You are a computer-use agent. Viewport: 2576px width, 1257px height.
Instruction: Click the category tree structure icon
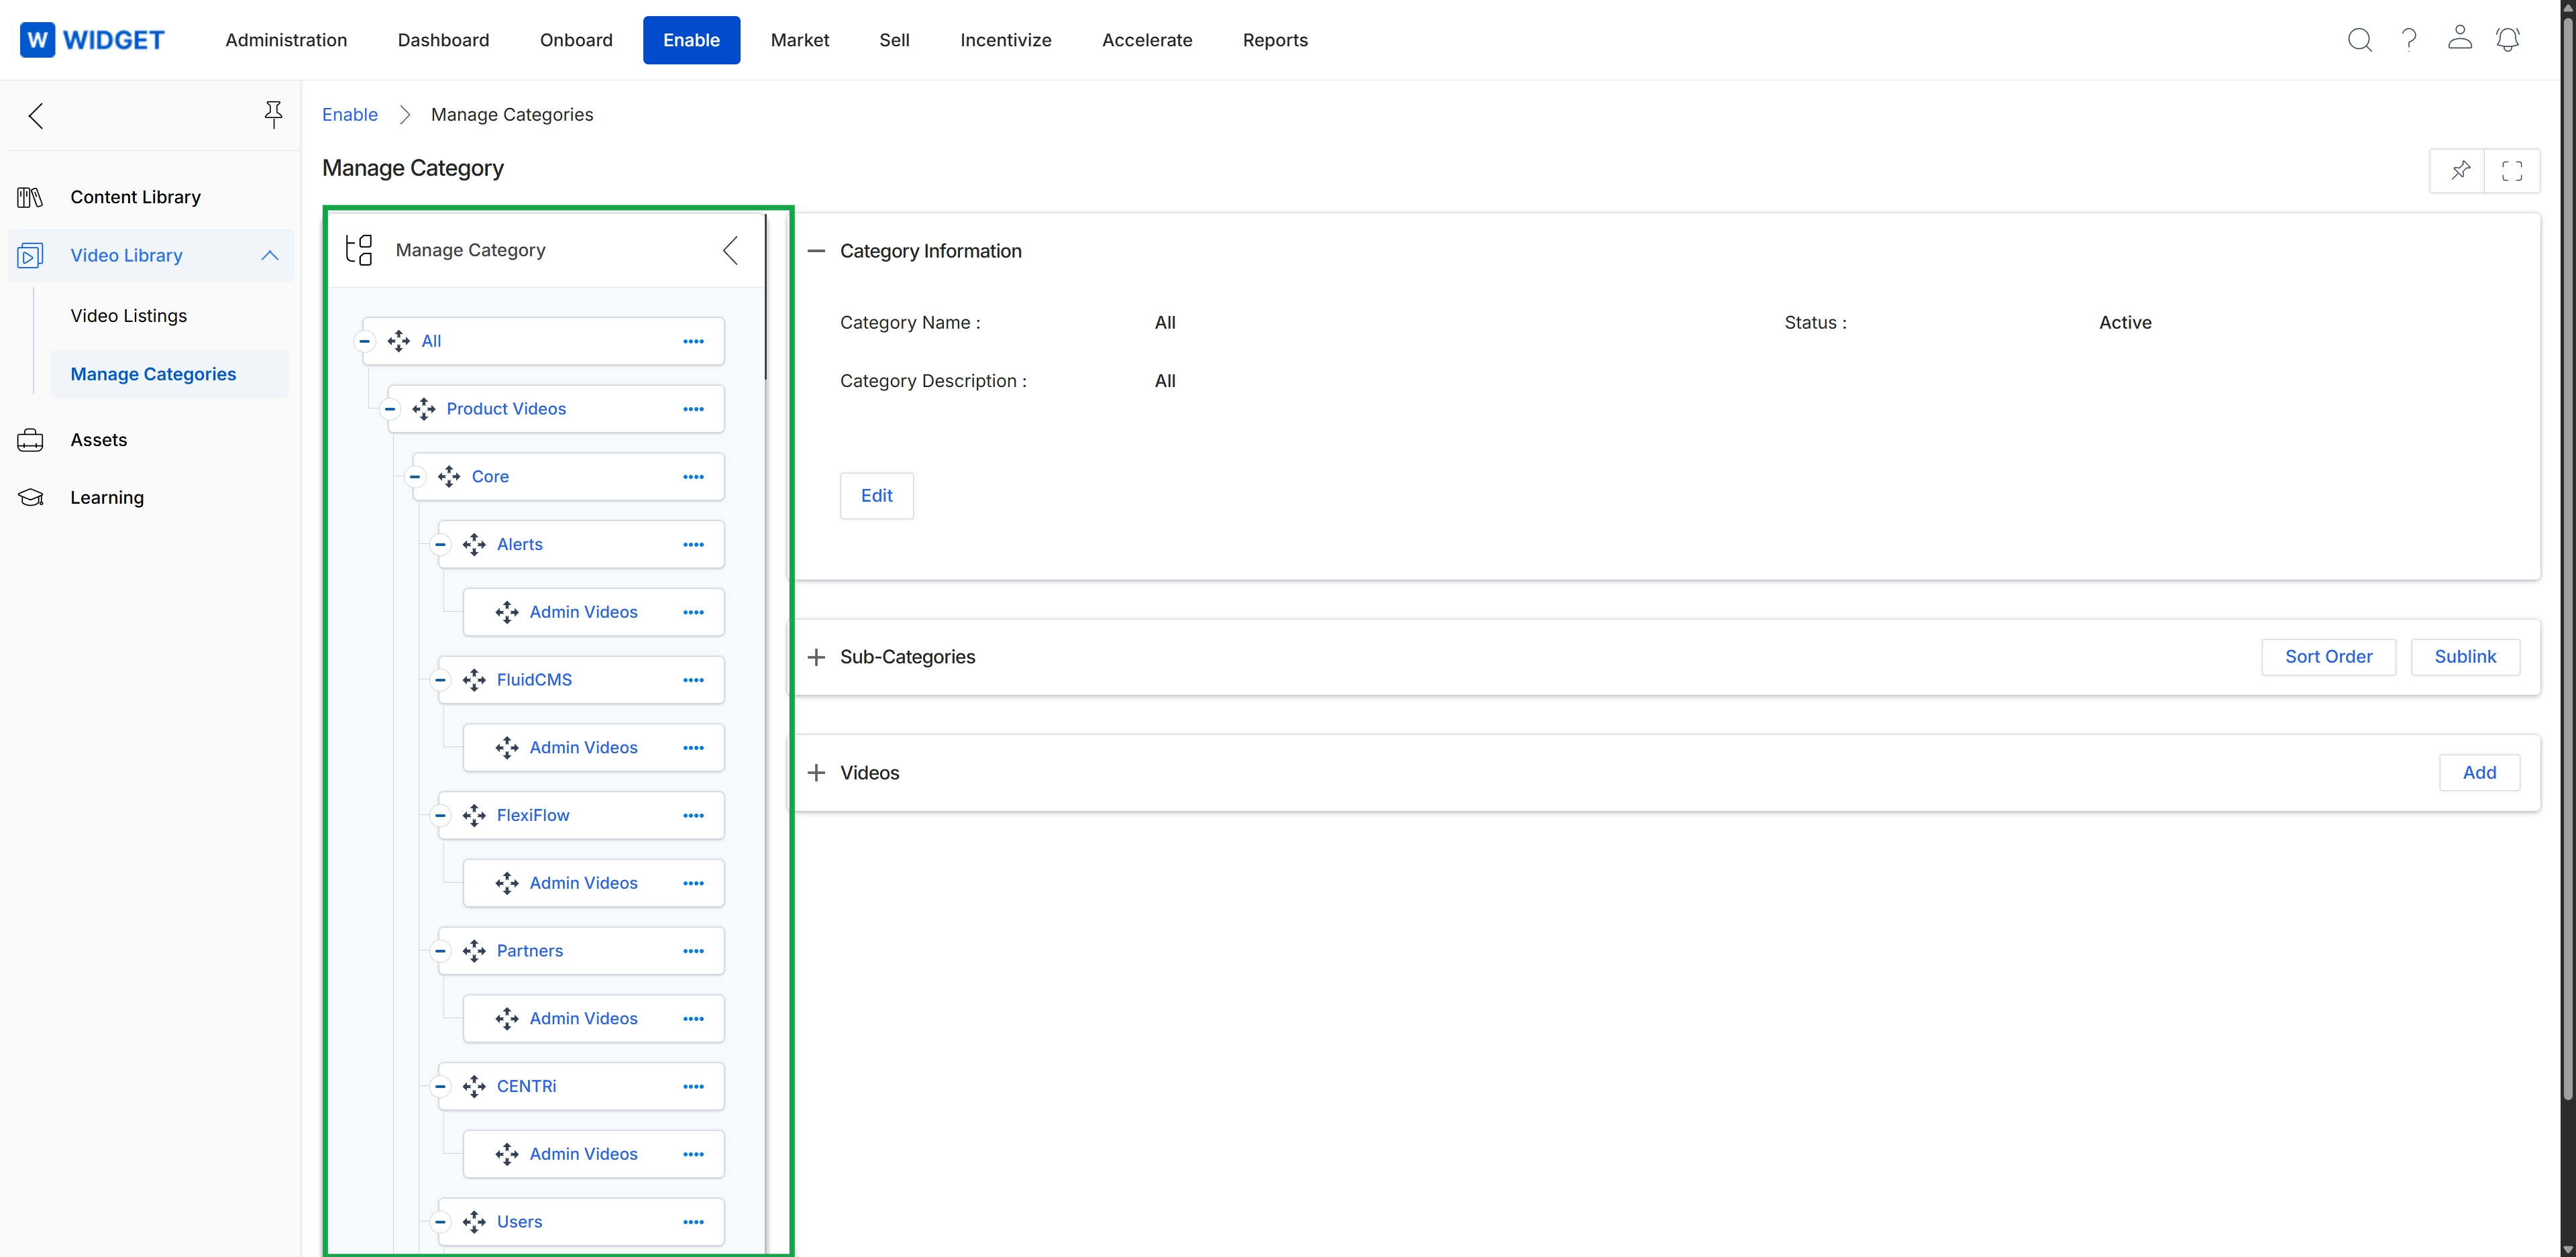359,250
